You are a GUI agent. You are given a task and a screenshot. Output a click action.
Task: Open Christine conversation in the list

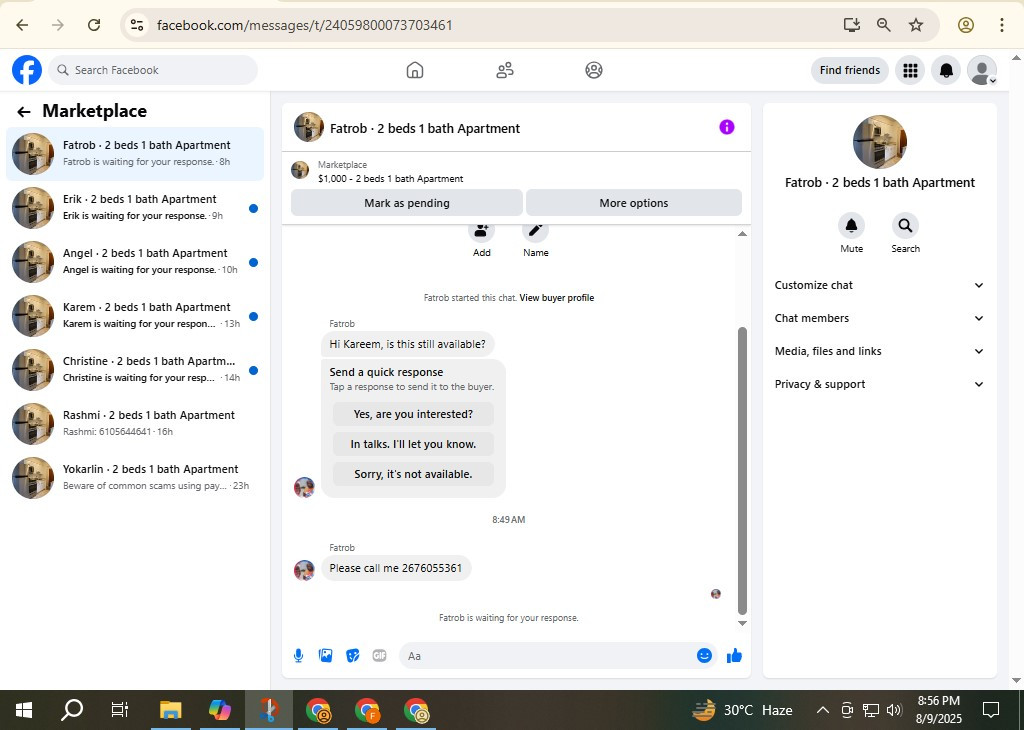coord(135,370)
